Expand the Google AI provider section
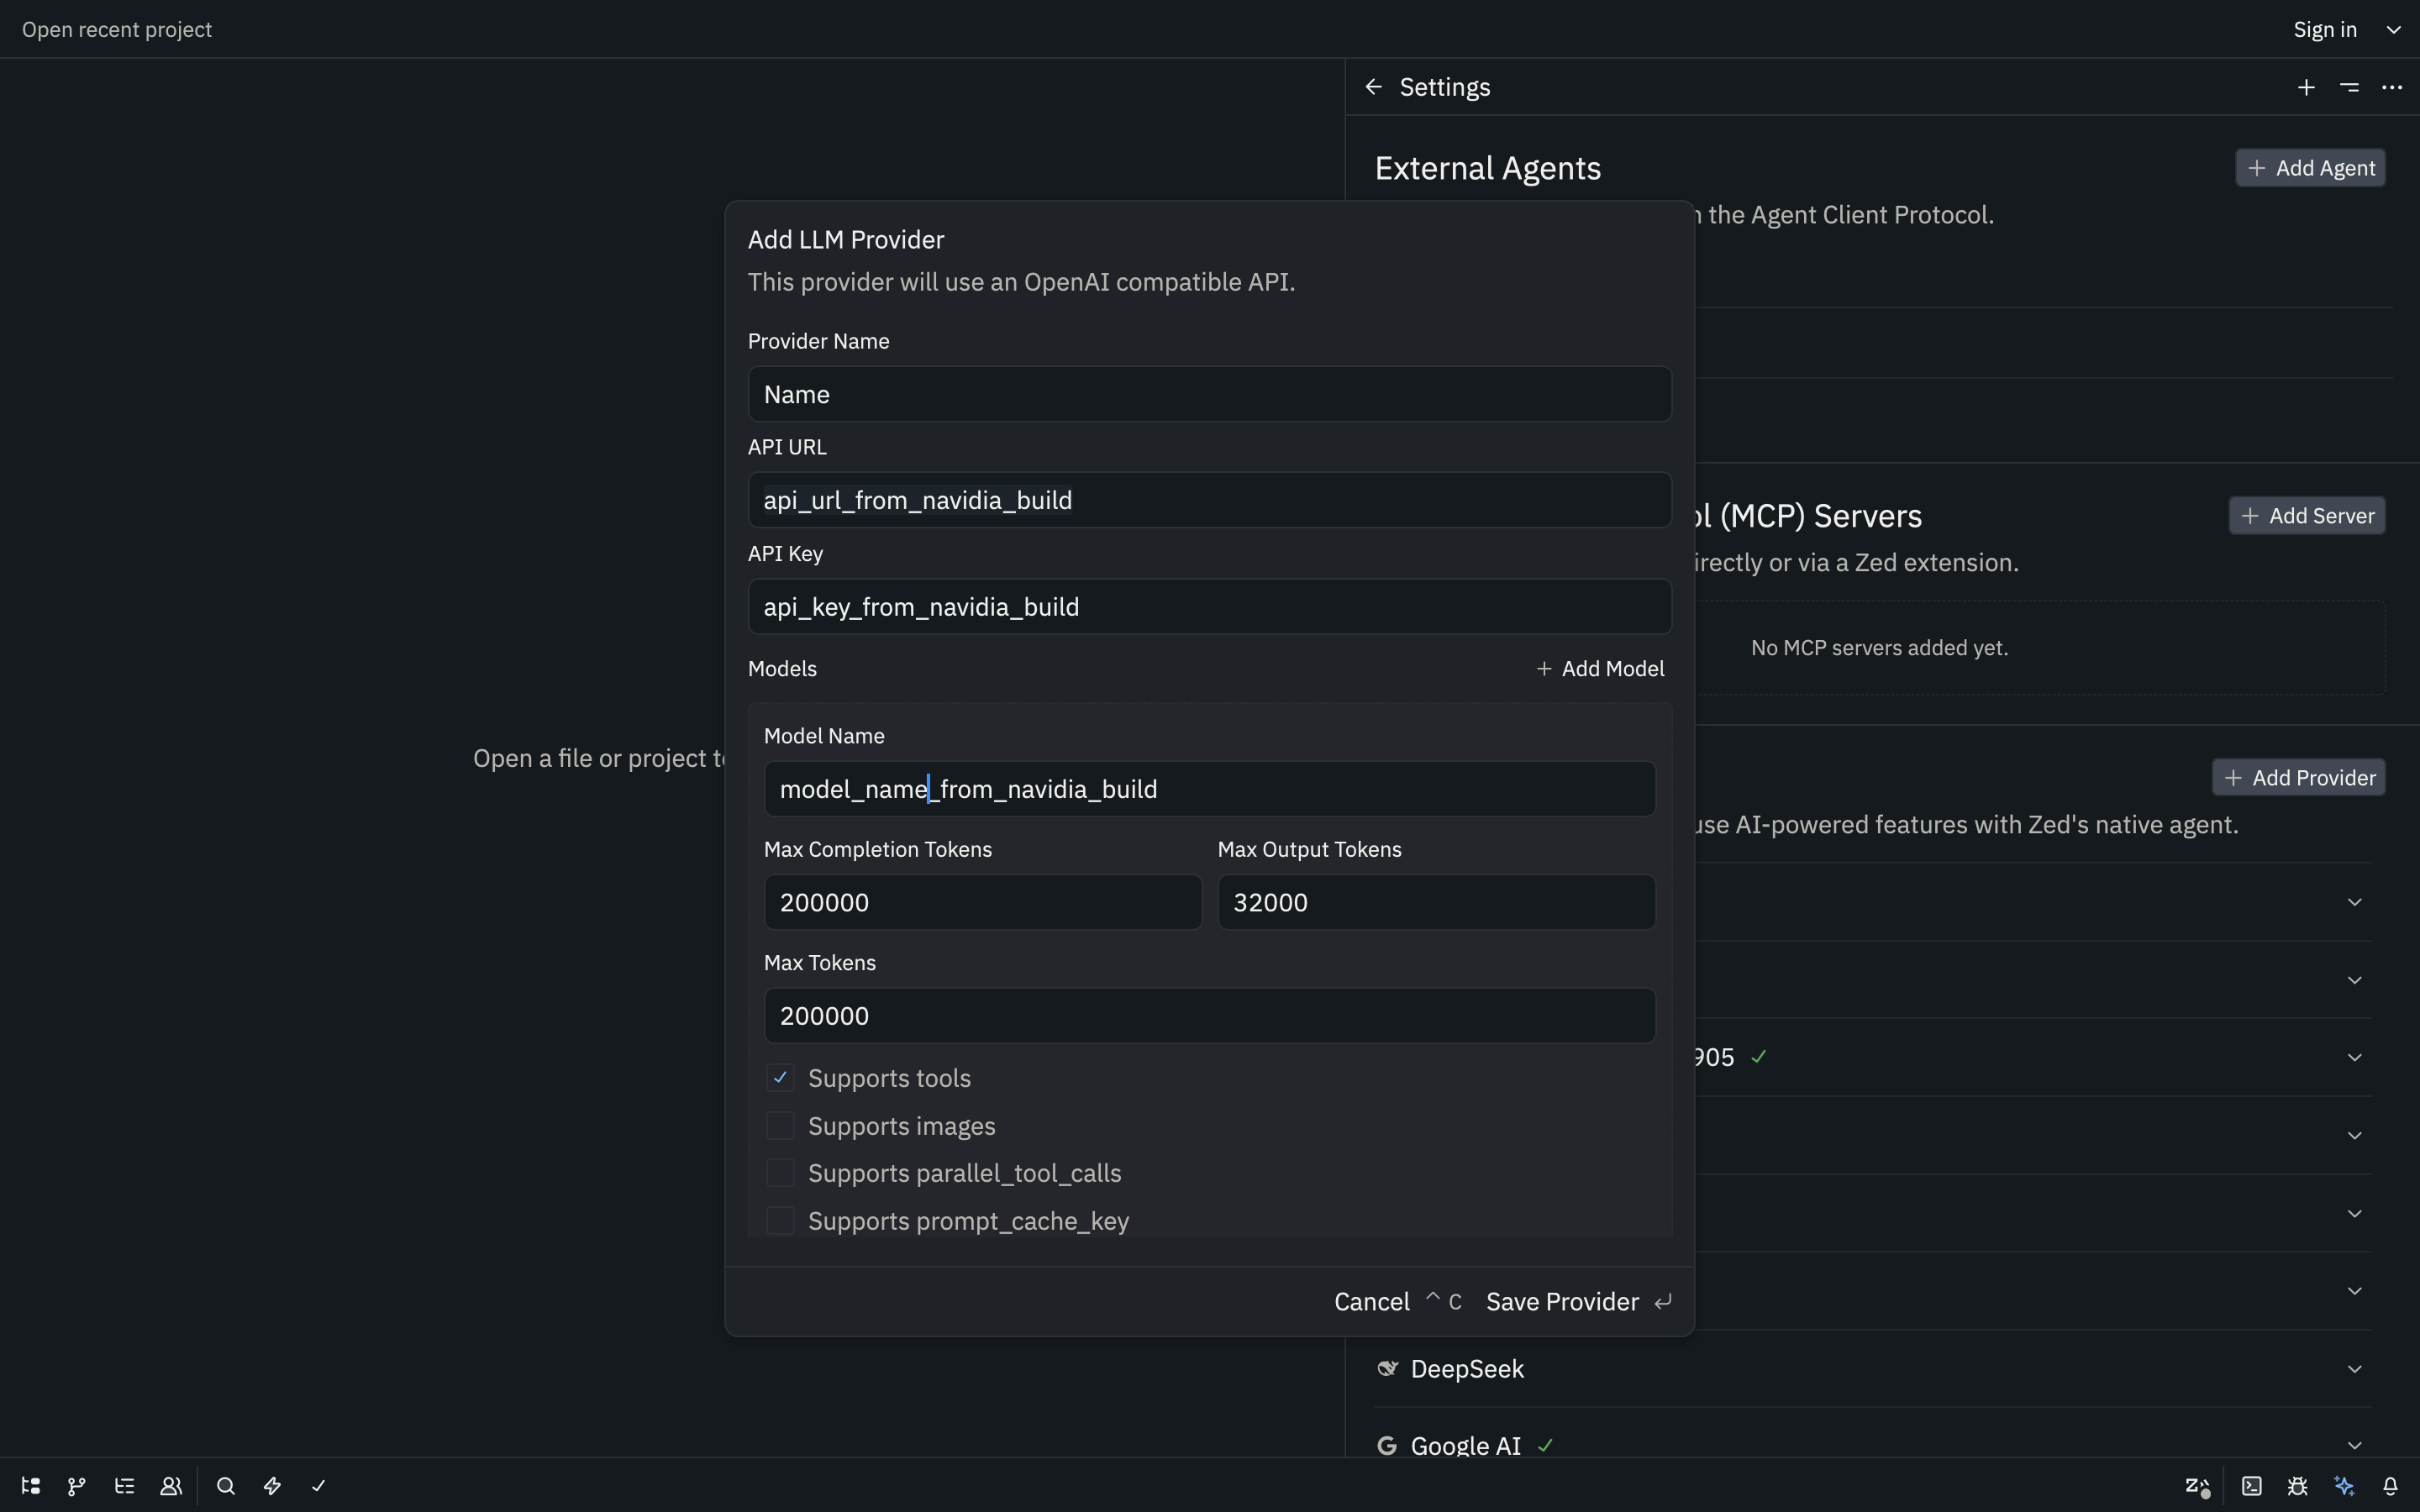 [2355, 1443]
